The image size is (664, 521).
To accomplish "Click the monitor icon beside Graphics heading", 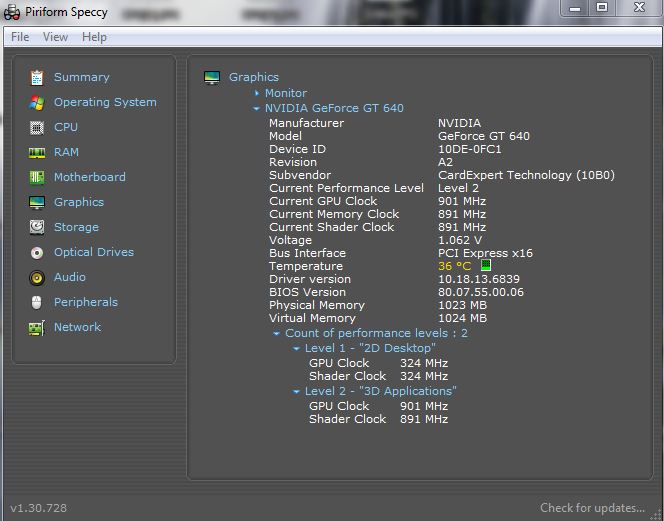I will (x=212, y=78).
